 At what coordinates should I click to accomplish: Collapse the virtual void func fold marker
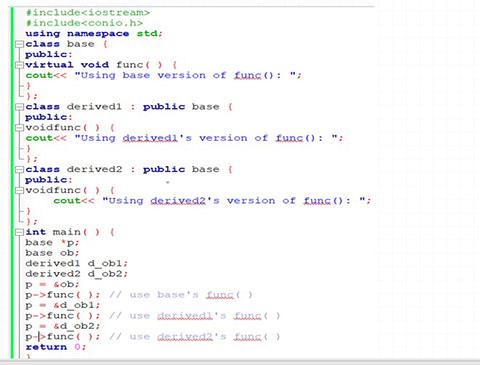coord(20,65)
